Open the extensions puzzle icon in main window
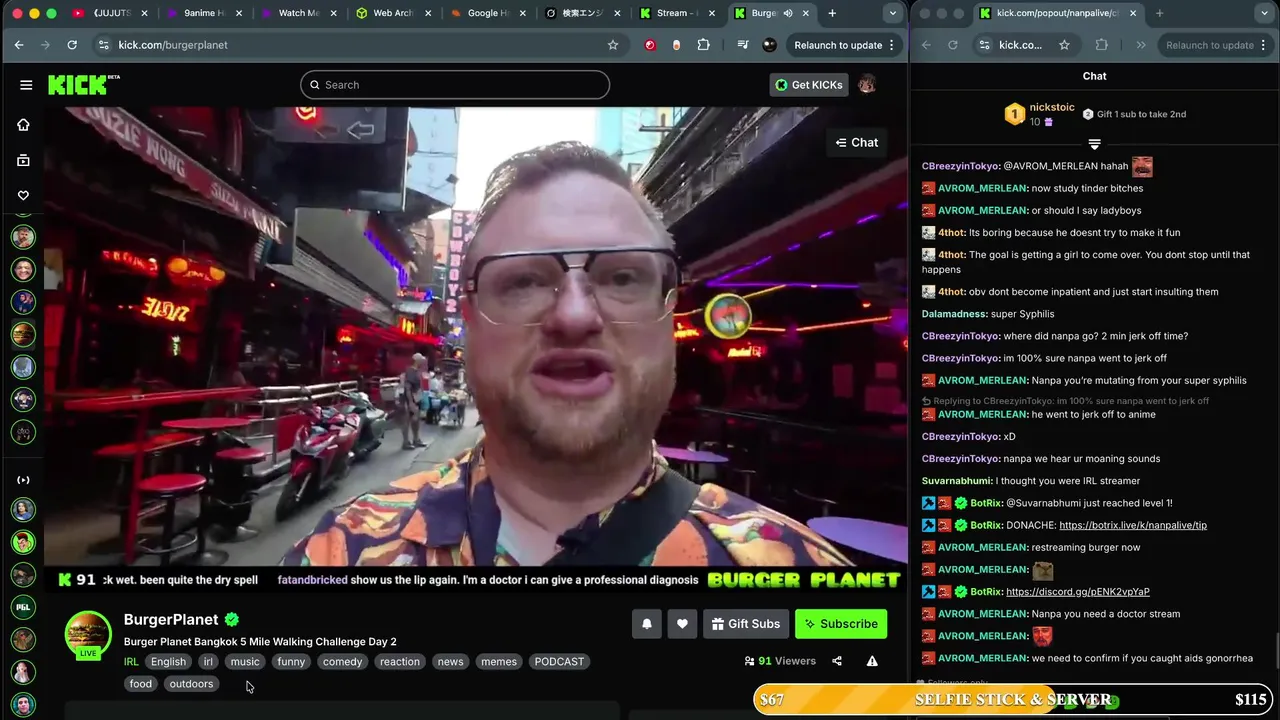This screenshot has width=1280, height=720. point(703,45)
